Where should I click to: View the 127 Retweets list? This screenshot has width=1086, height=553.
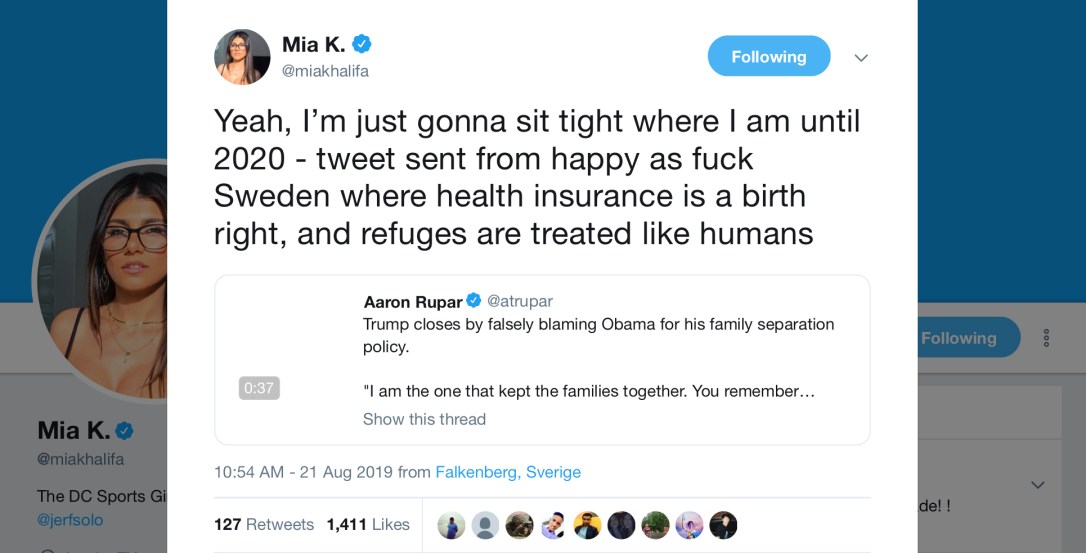tap(264, 525)
